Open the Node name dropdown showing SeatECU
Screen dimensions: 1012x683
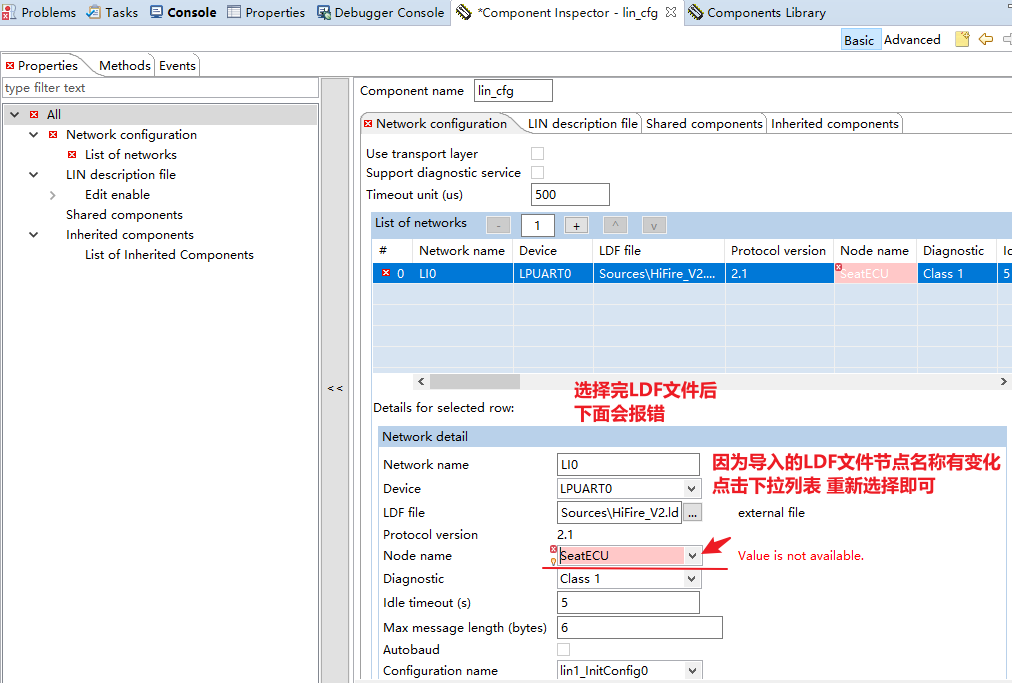click(x=692, y=555)
